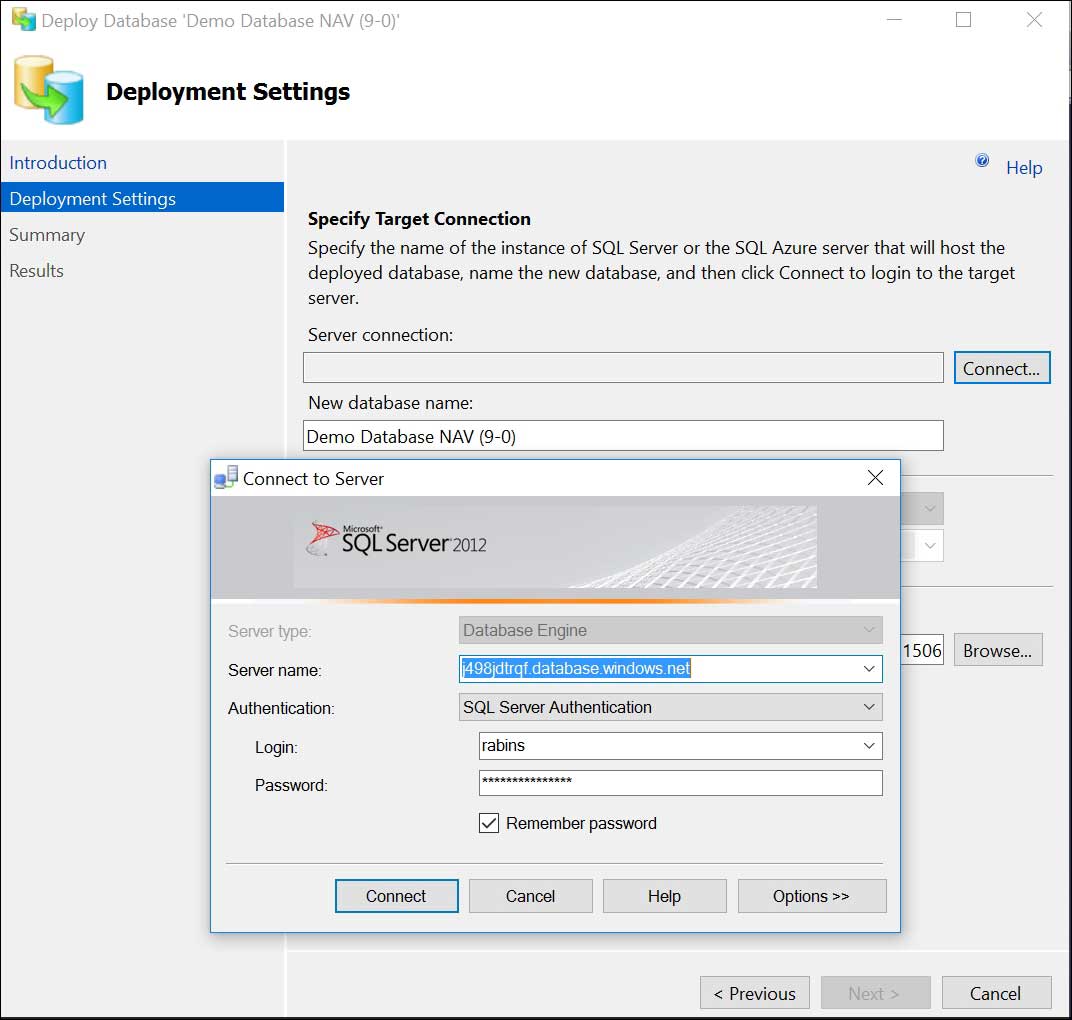Click Options >> to show advanced settings
This screenshot has height=1020, width=1072.
click(812, 895)
